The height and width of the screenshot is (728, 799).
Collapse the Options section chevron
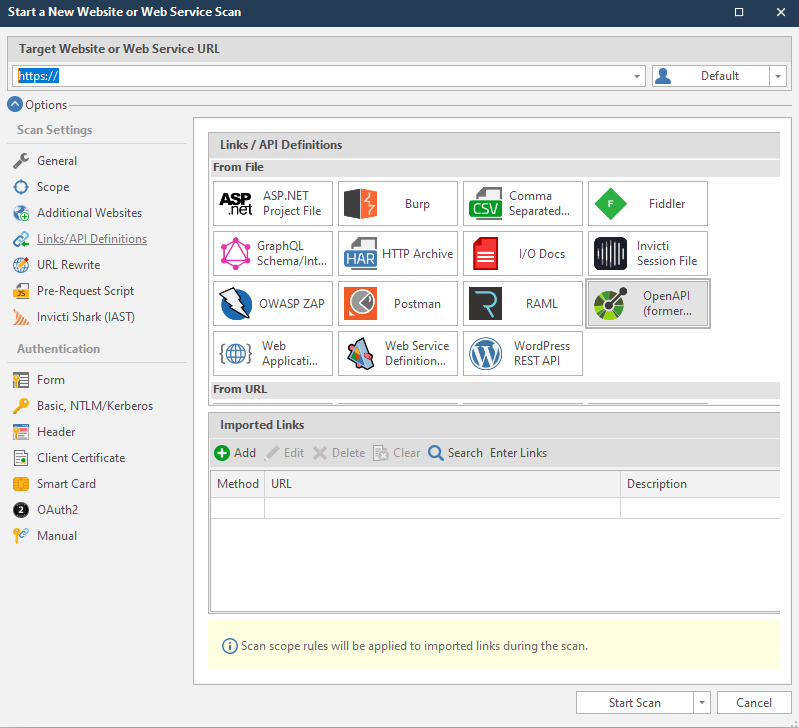pyautogui.click(x=15, y=104)
